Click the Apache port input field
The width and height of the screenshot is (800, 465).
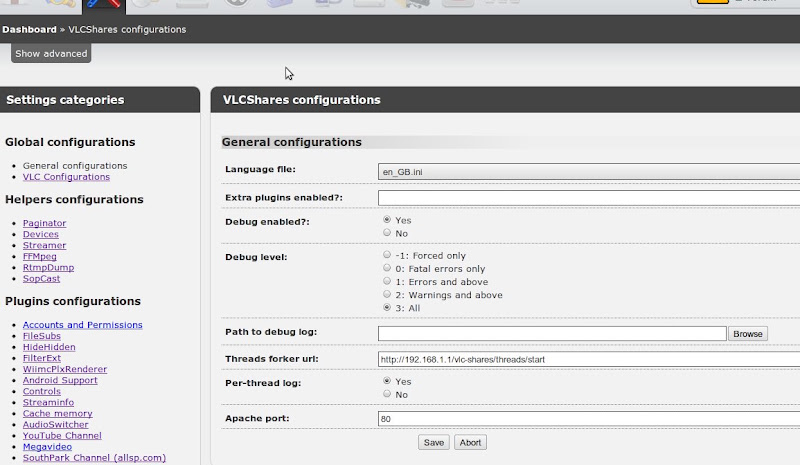click(589, 419)
